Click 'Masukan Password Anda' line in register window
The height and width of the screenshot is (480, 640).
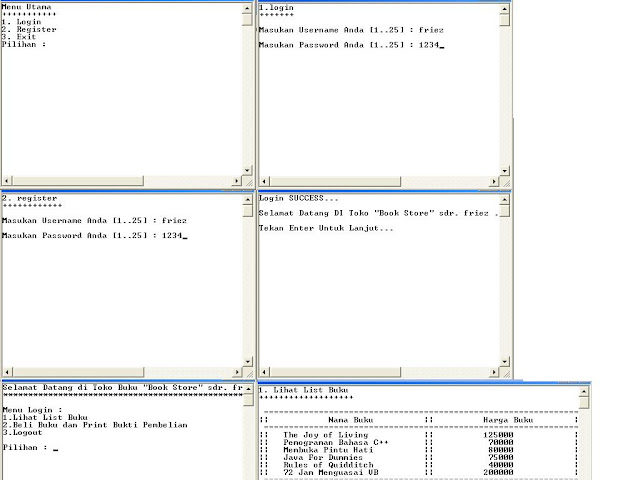[94, 236]
